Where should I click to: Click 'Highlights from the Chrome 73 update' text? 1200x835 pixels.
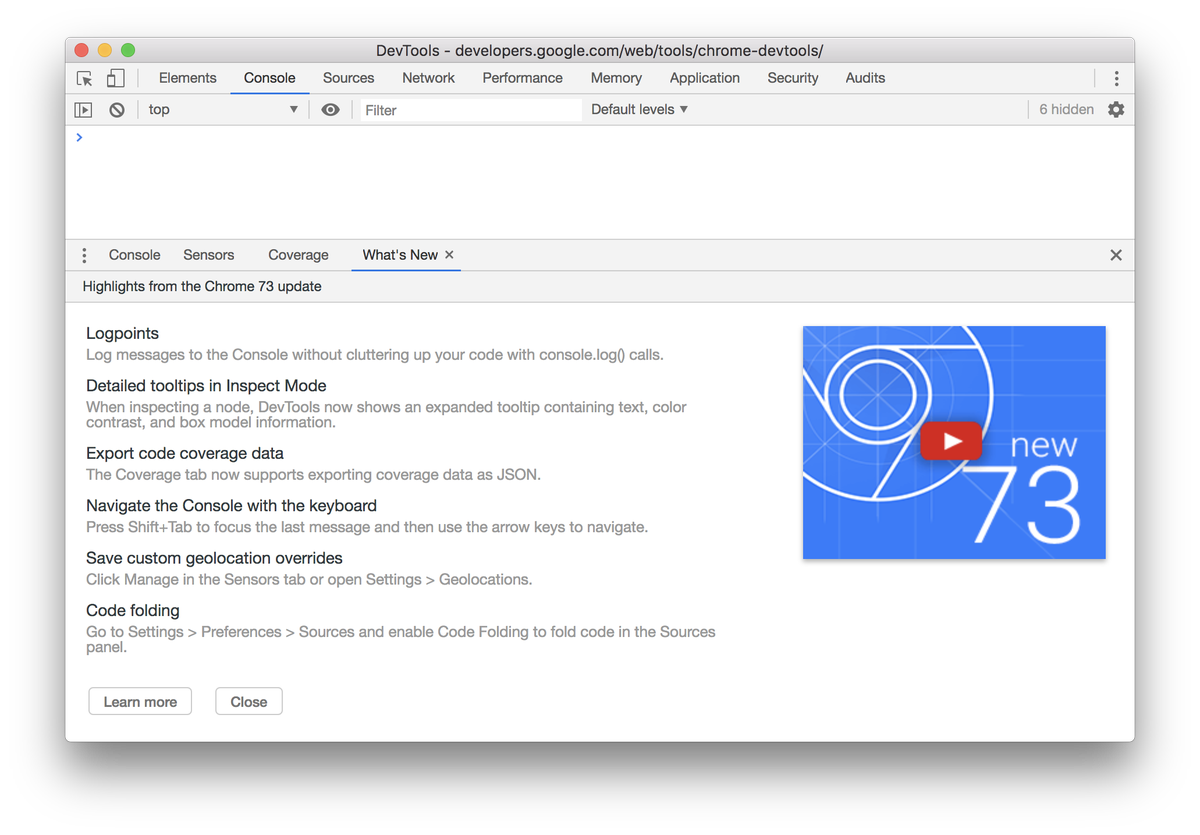click(202, 286)
